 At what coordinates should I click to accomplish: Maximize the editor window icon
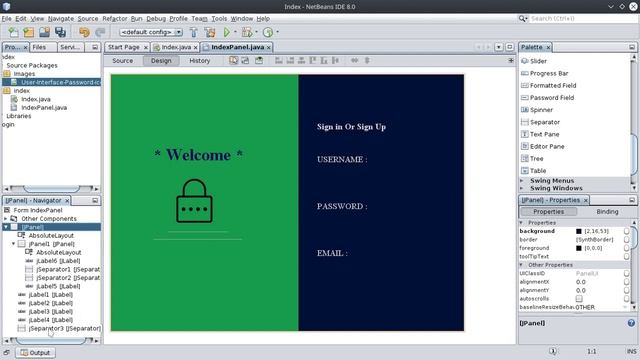[510, 47]
